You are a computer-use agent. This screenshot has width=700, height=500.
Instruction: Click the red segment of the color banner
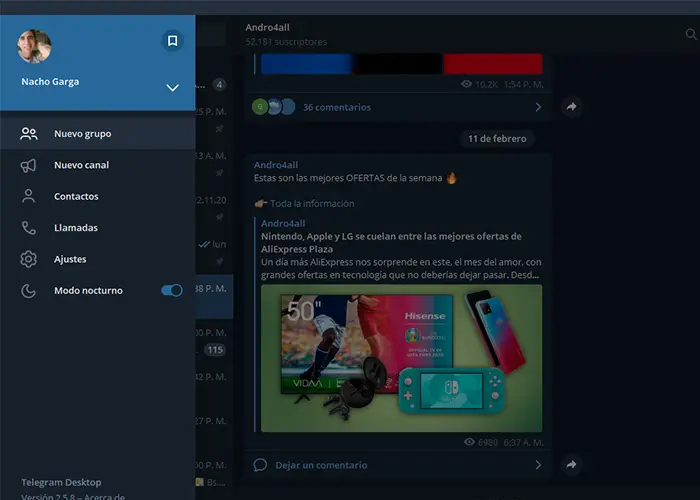click(x=493, y=64)
